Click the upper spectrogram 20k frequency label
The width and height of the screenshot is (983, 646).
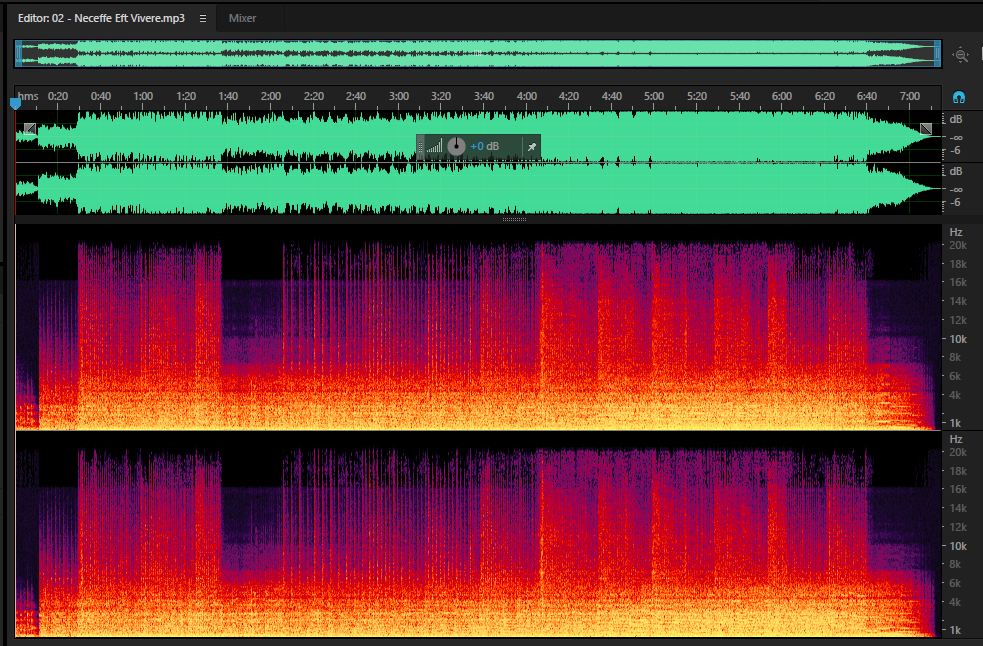958,245
